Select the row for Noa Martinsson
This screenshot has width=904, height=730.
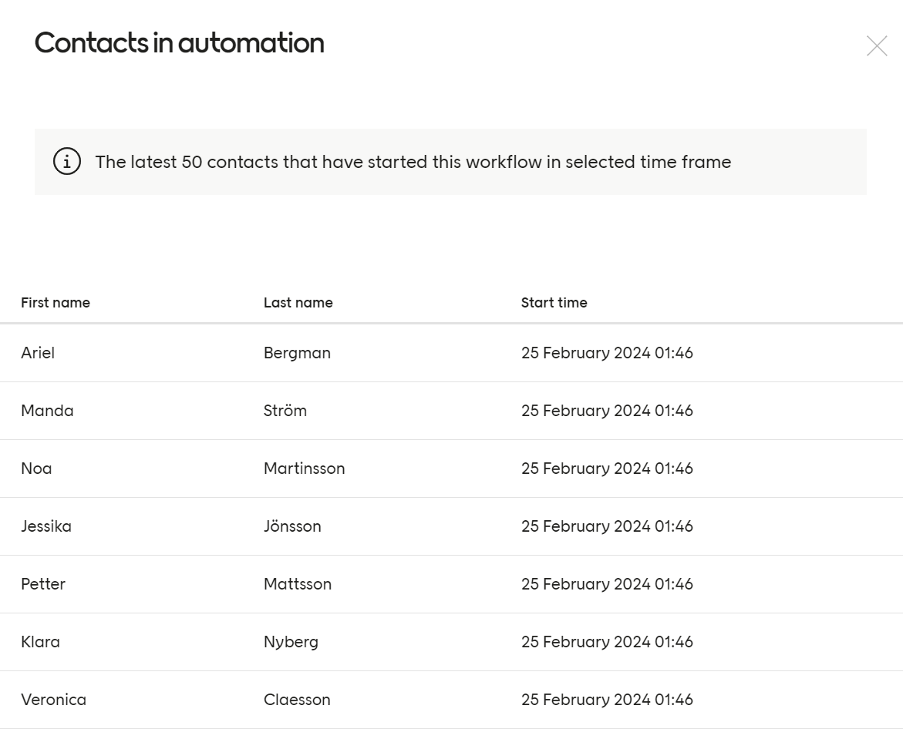click(38, 468)
